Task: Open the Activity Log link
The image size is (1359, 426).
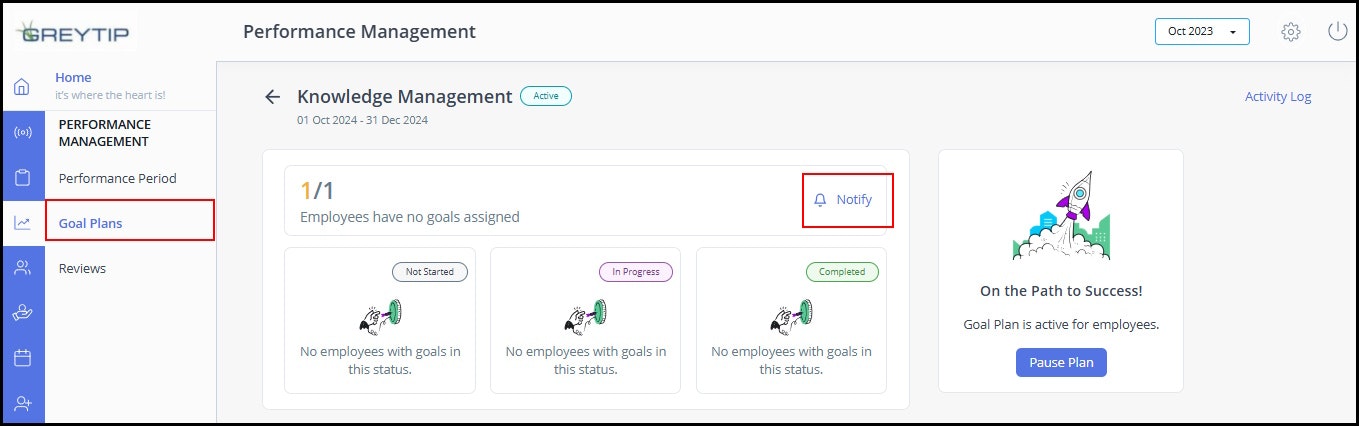Action: [x=1277, y=97]
